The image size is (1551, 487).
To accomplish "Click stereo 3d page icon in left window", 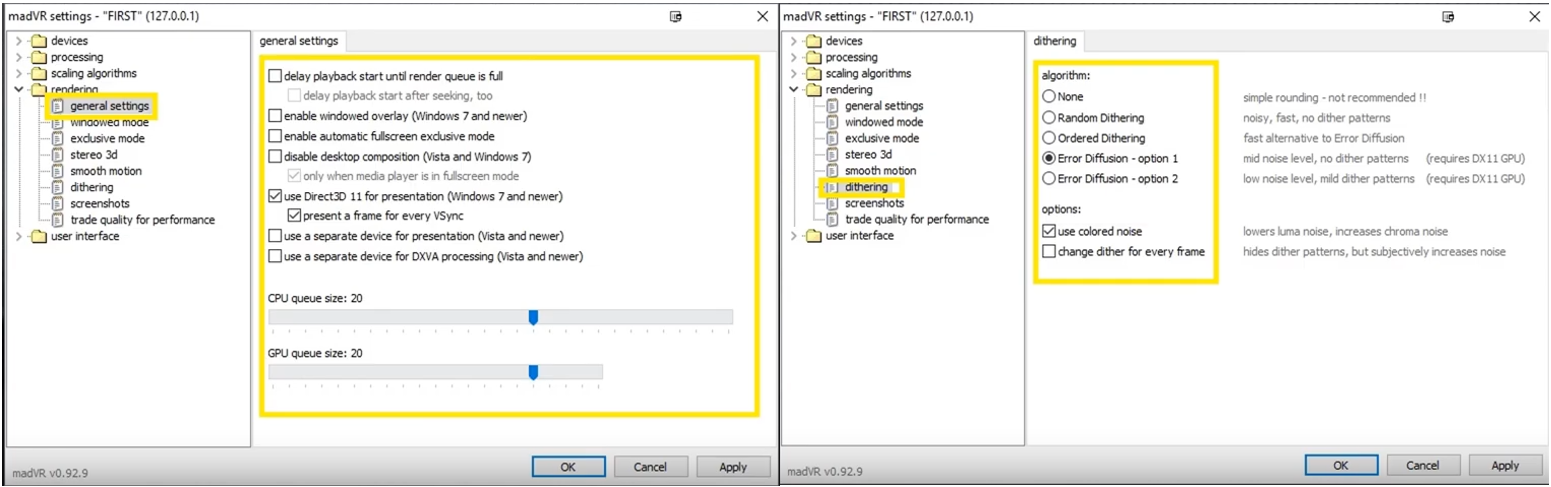I will click(x=57, y=154).
